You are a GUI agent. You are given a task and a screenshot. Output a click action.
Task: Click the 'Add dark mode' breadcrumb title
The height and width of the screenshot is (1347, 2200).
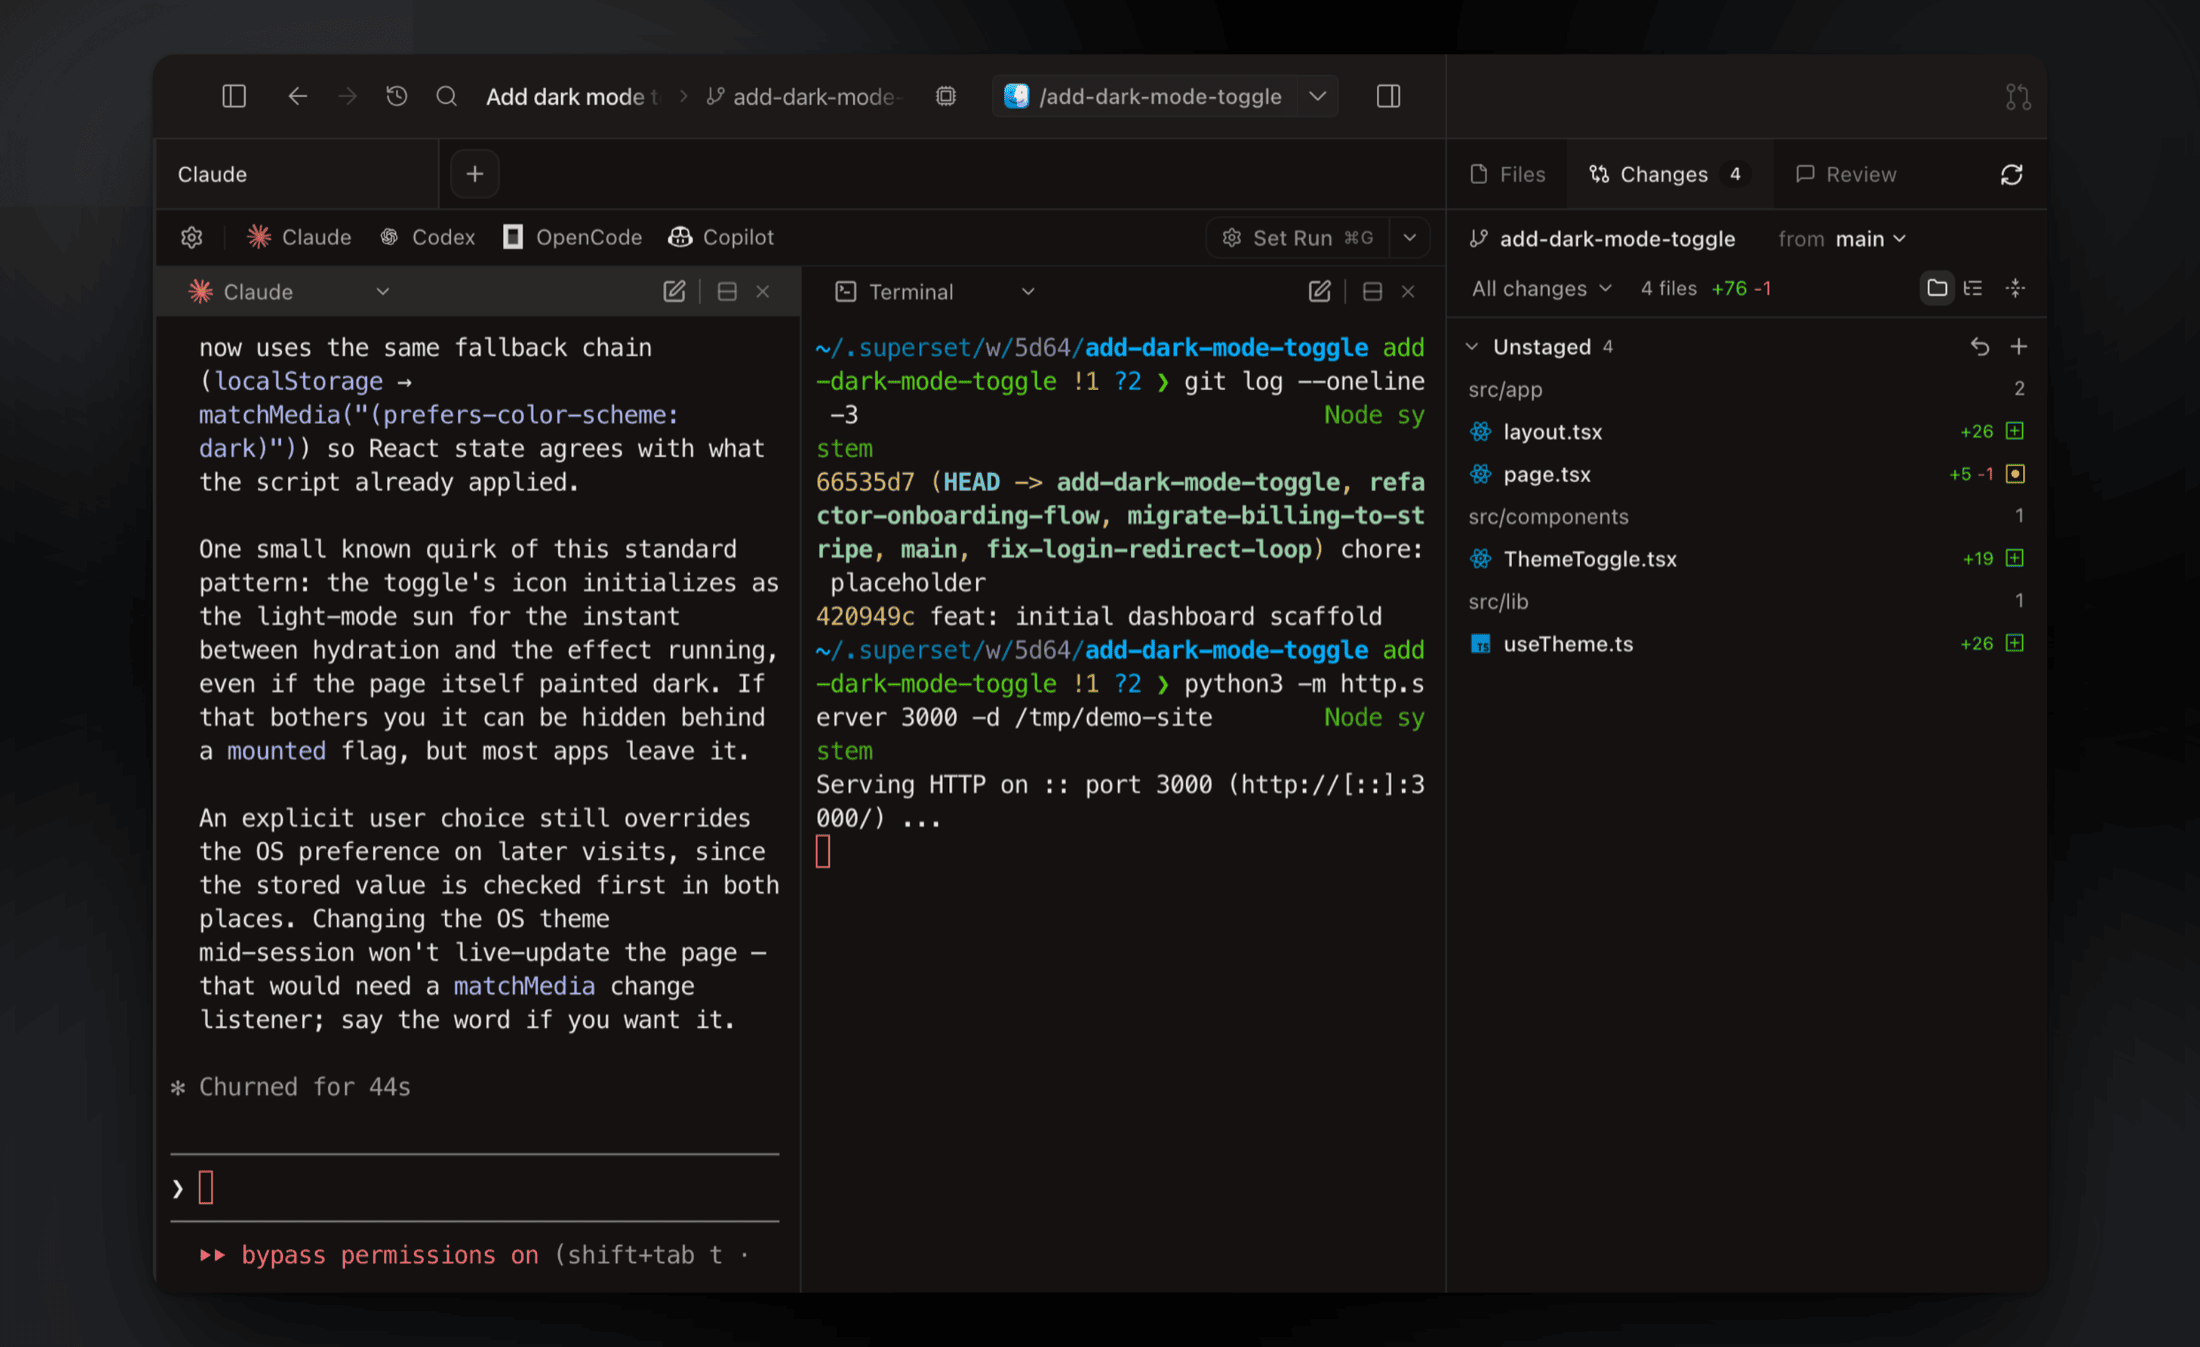click(572, 97)
